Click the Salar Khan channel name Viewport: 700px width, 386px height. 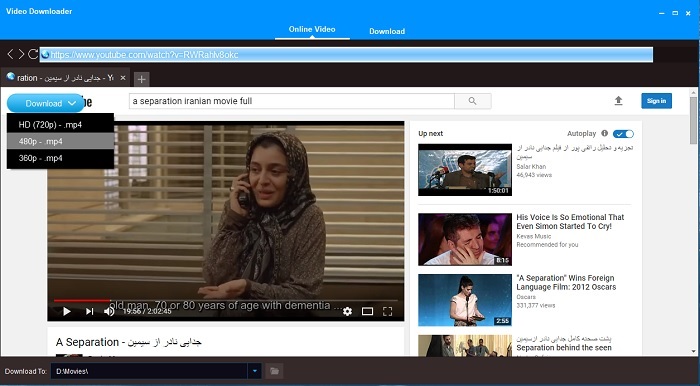point(531,166)
